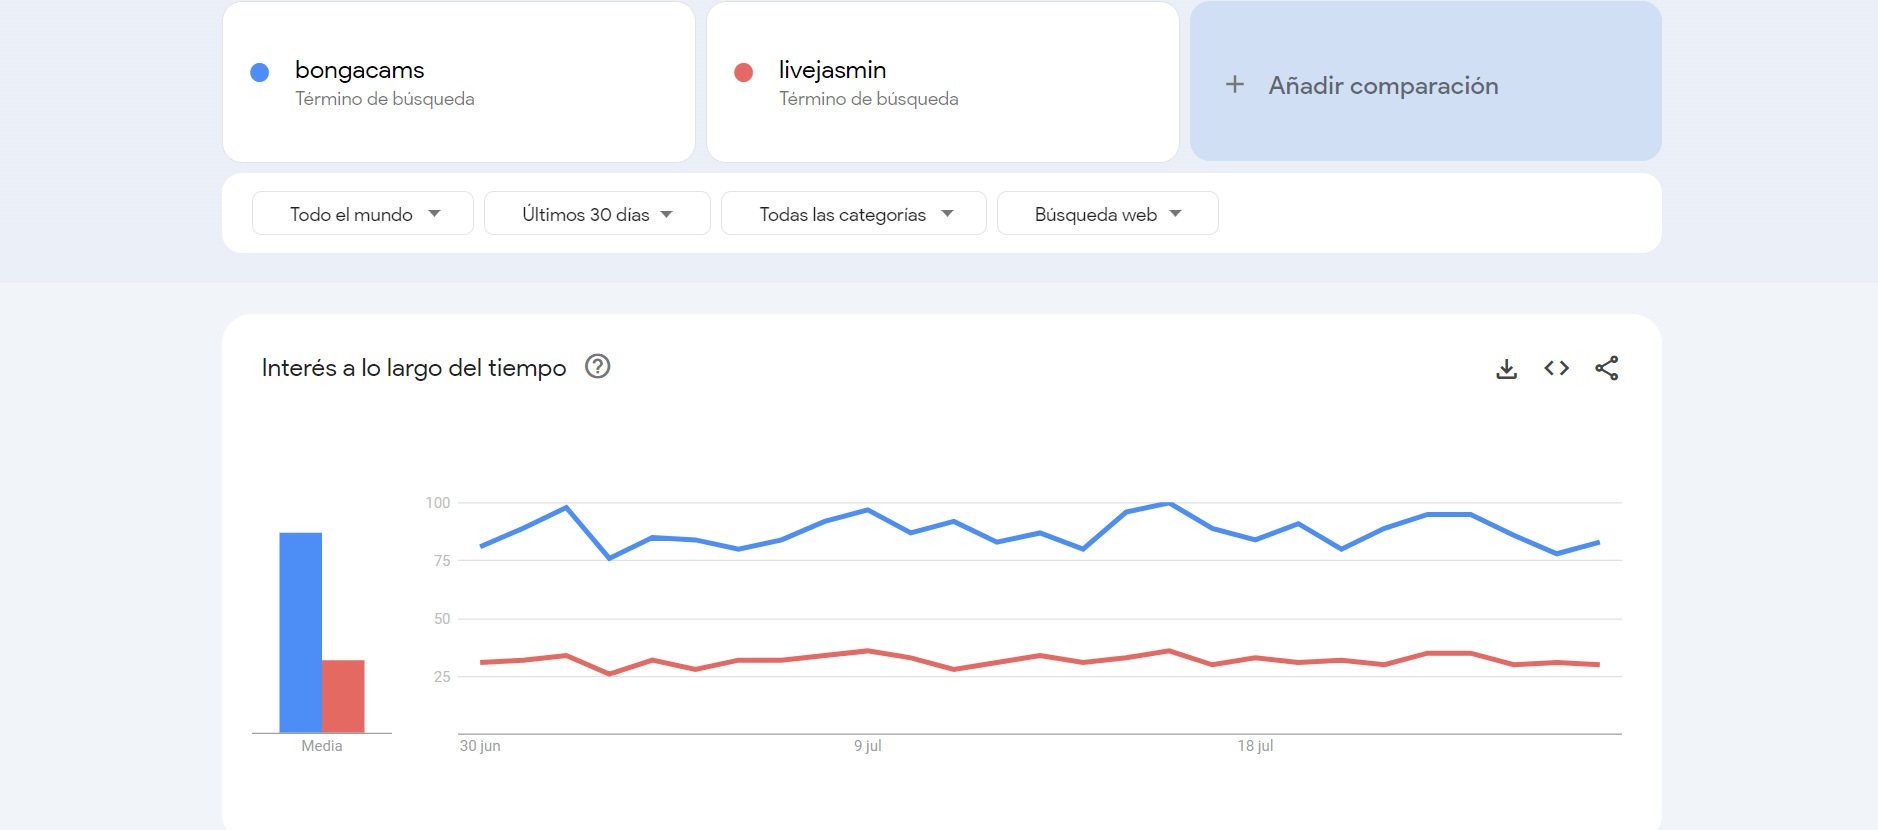Click the Media label under bars
1878x830 pixels.
tap(322, 746)
